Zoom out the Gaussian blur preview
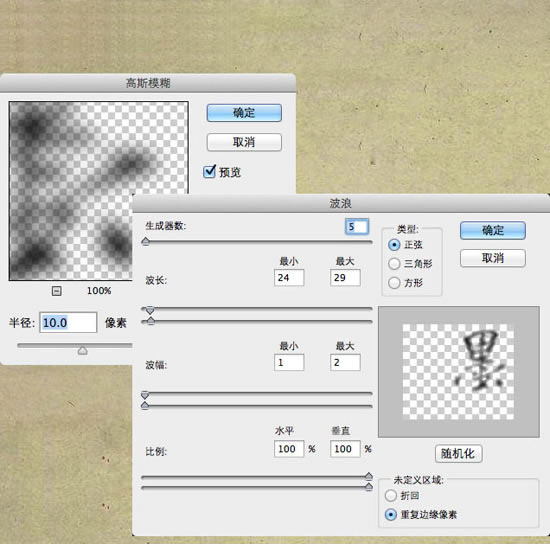The image size is (550, 544). tap(56, 291)
